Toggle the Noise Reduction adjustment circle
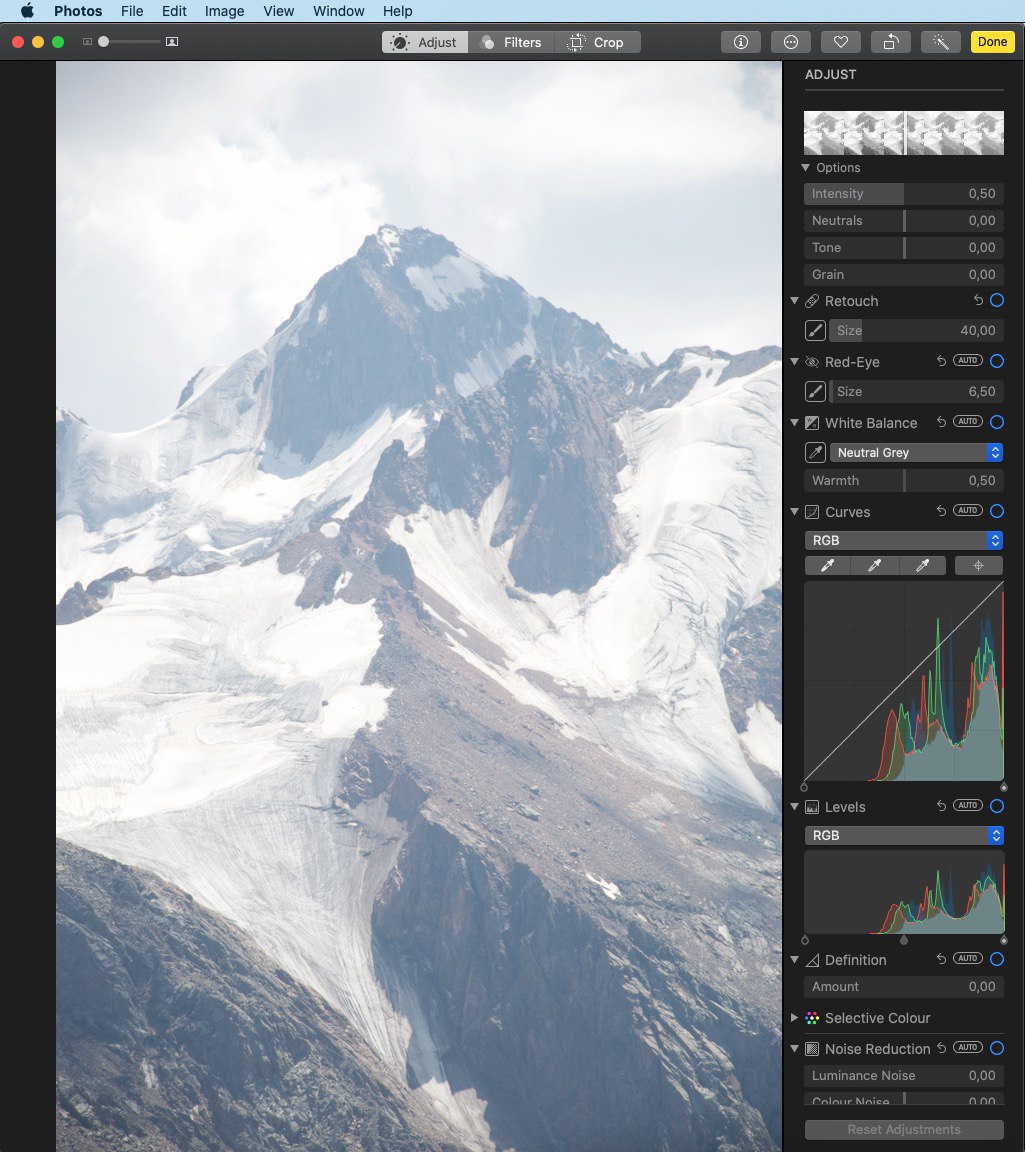This screenshot has height=1152, width=1025. point(997,1048)
